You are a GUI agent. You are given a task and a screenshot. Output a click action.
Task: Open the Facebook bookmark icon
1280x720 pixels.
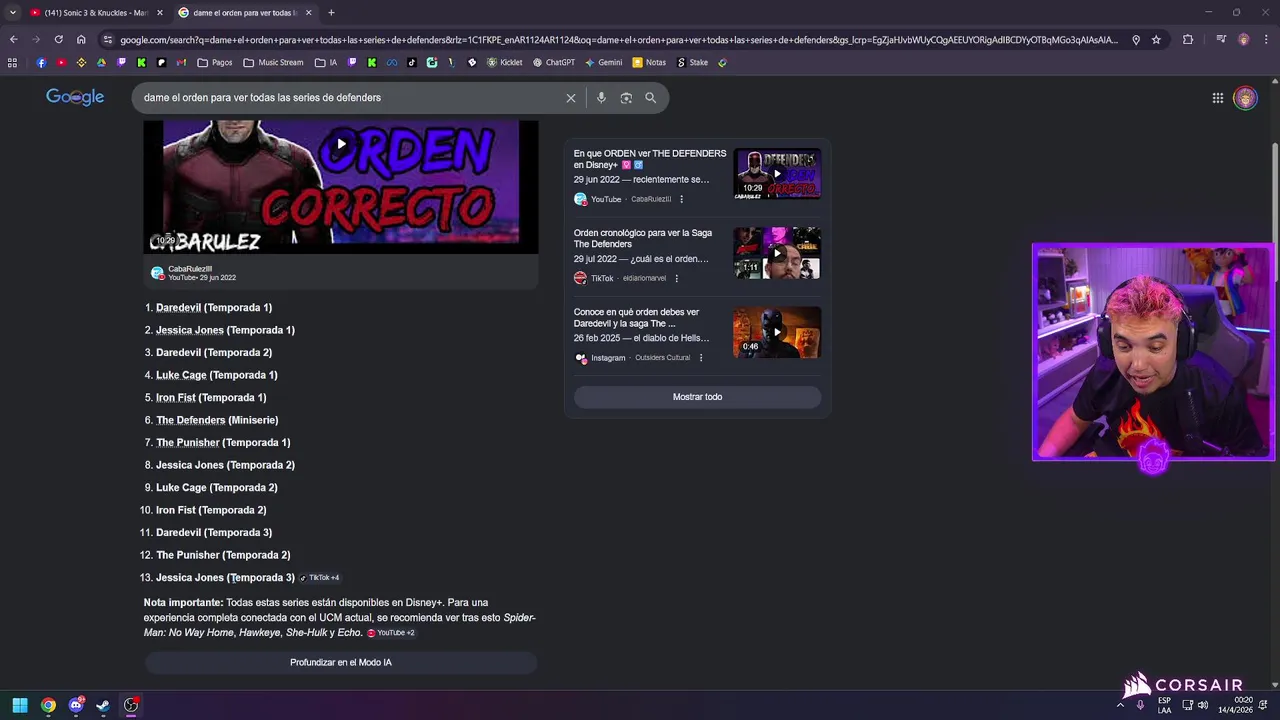tap(41, 62)
